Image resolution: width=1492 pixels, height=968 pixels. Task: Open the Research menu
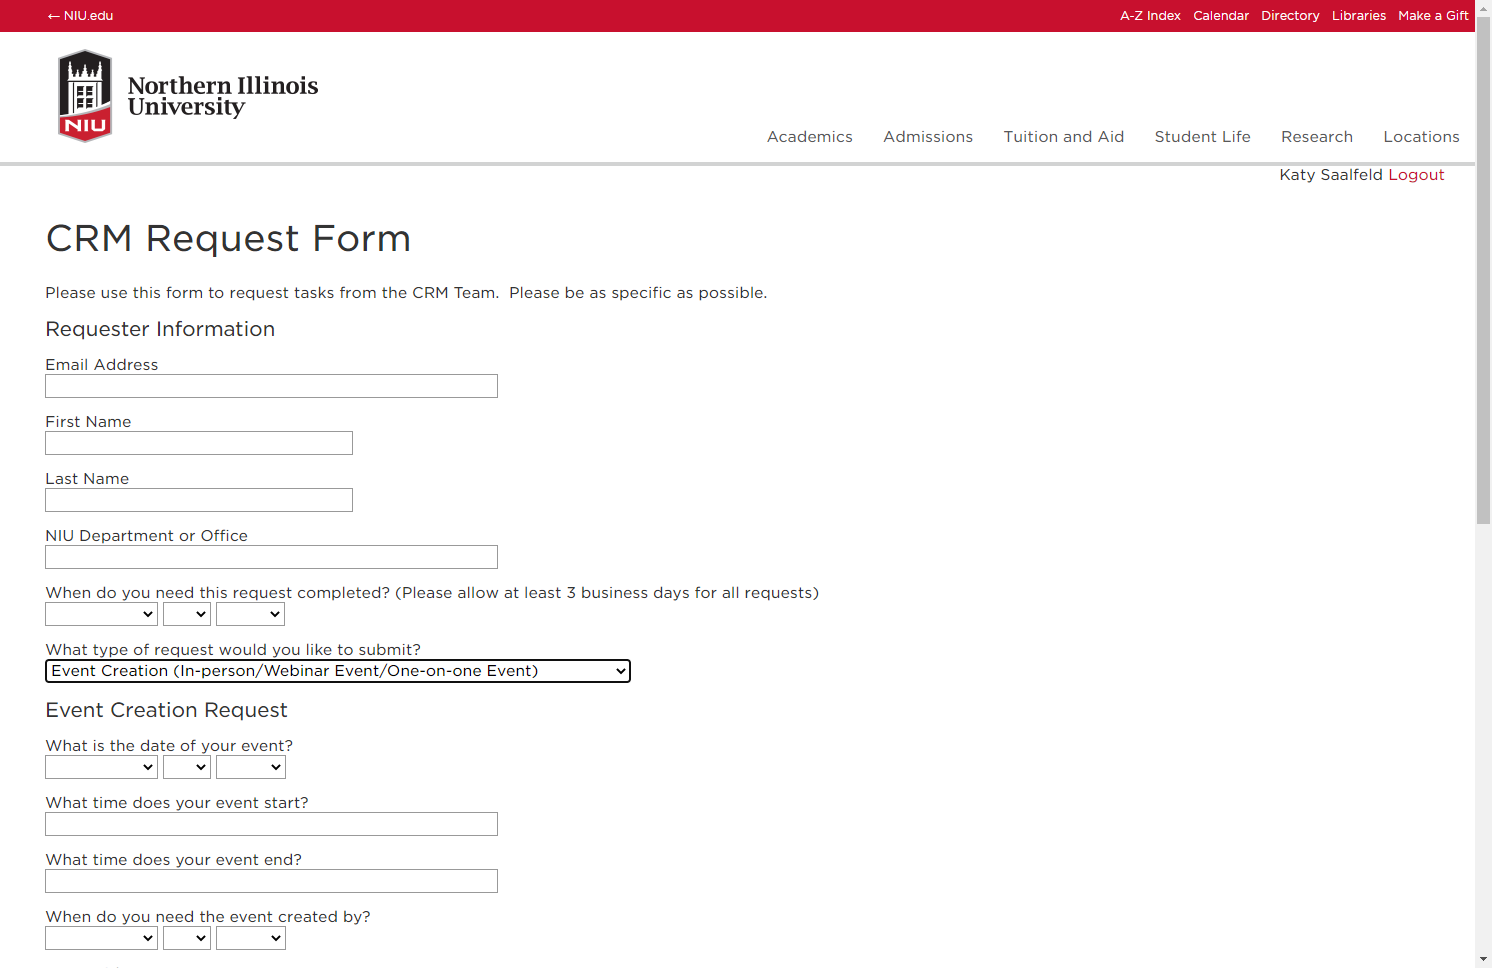(x=1317, y=137)
